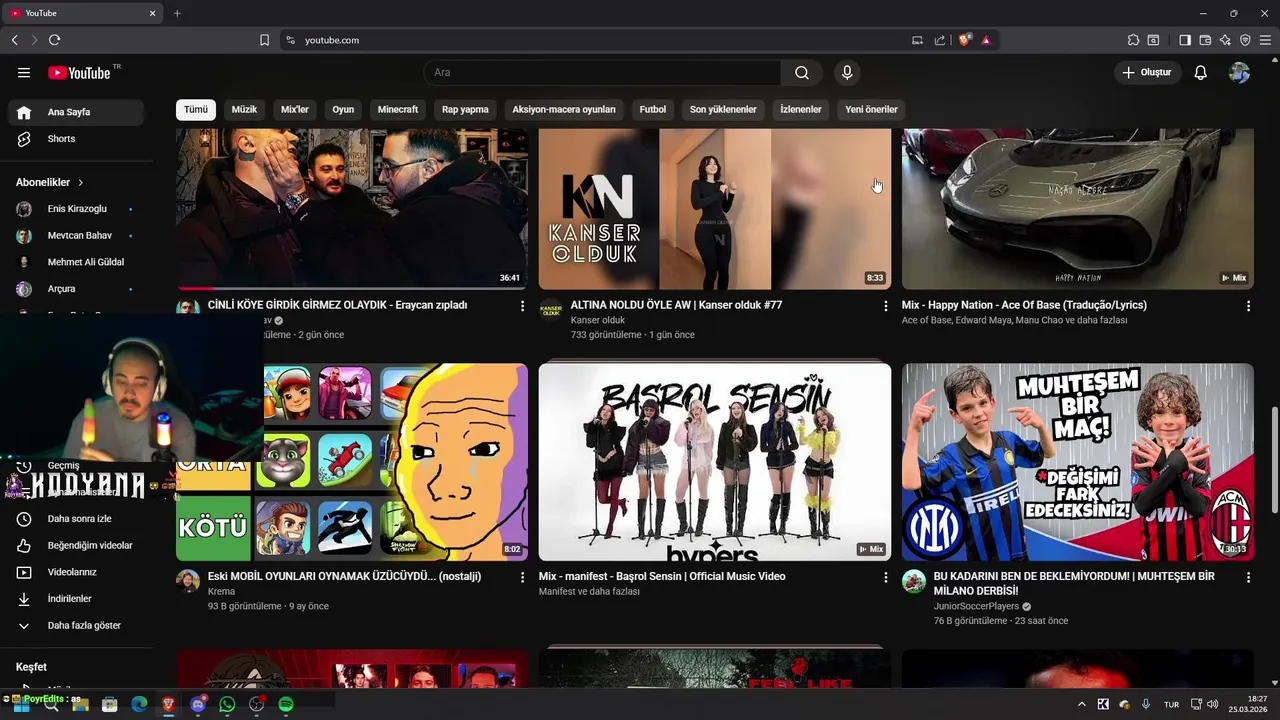1280x720 pixels.
Task: Play MUHTEŞEM BİR MAÇ derby thumbnail
Action: point(1078,462)
